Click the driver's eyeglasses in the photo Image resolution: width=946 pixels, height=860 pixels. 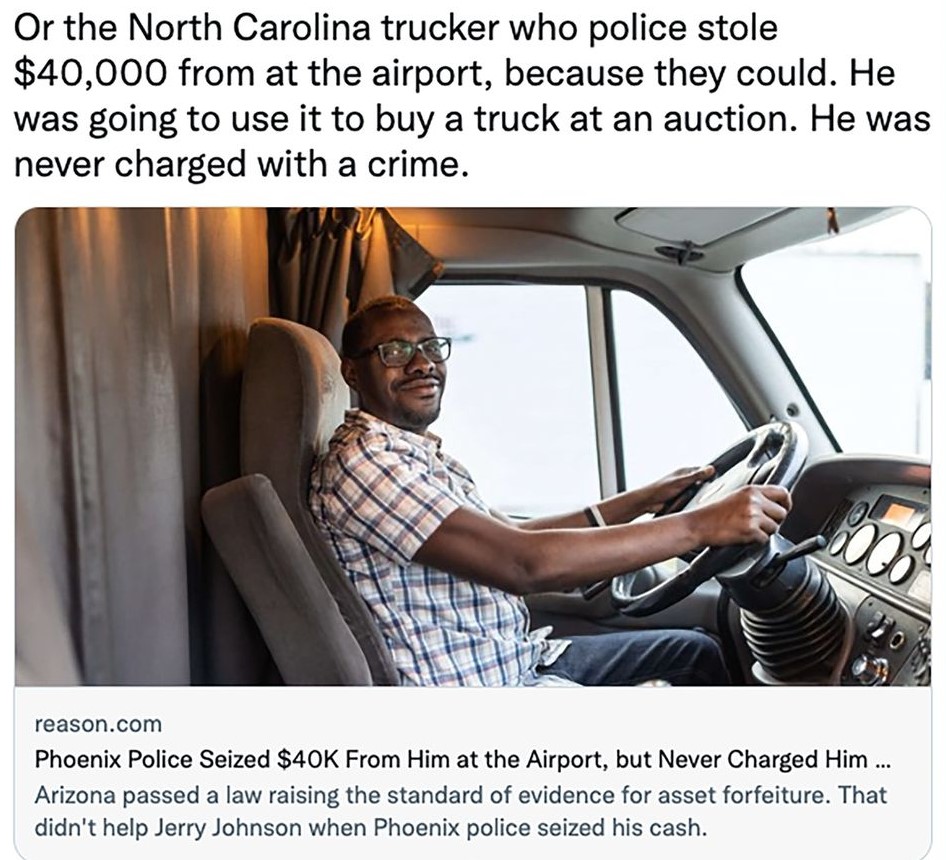[412, 351]
